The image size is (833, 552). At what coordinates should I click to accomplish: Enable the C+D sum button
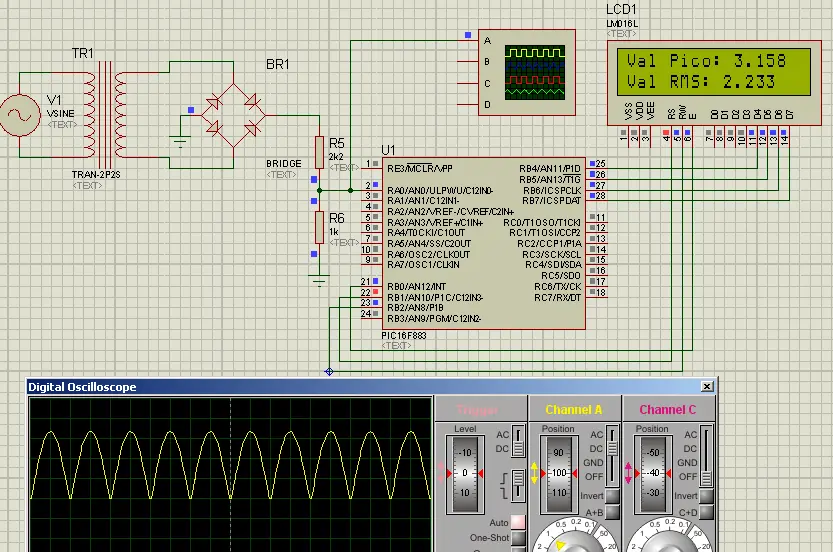point(706,512)
